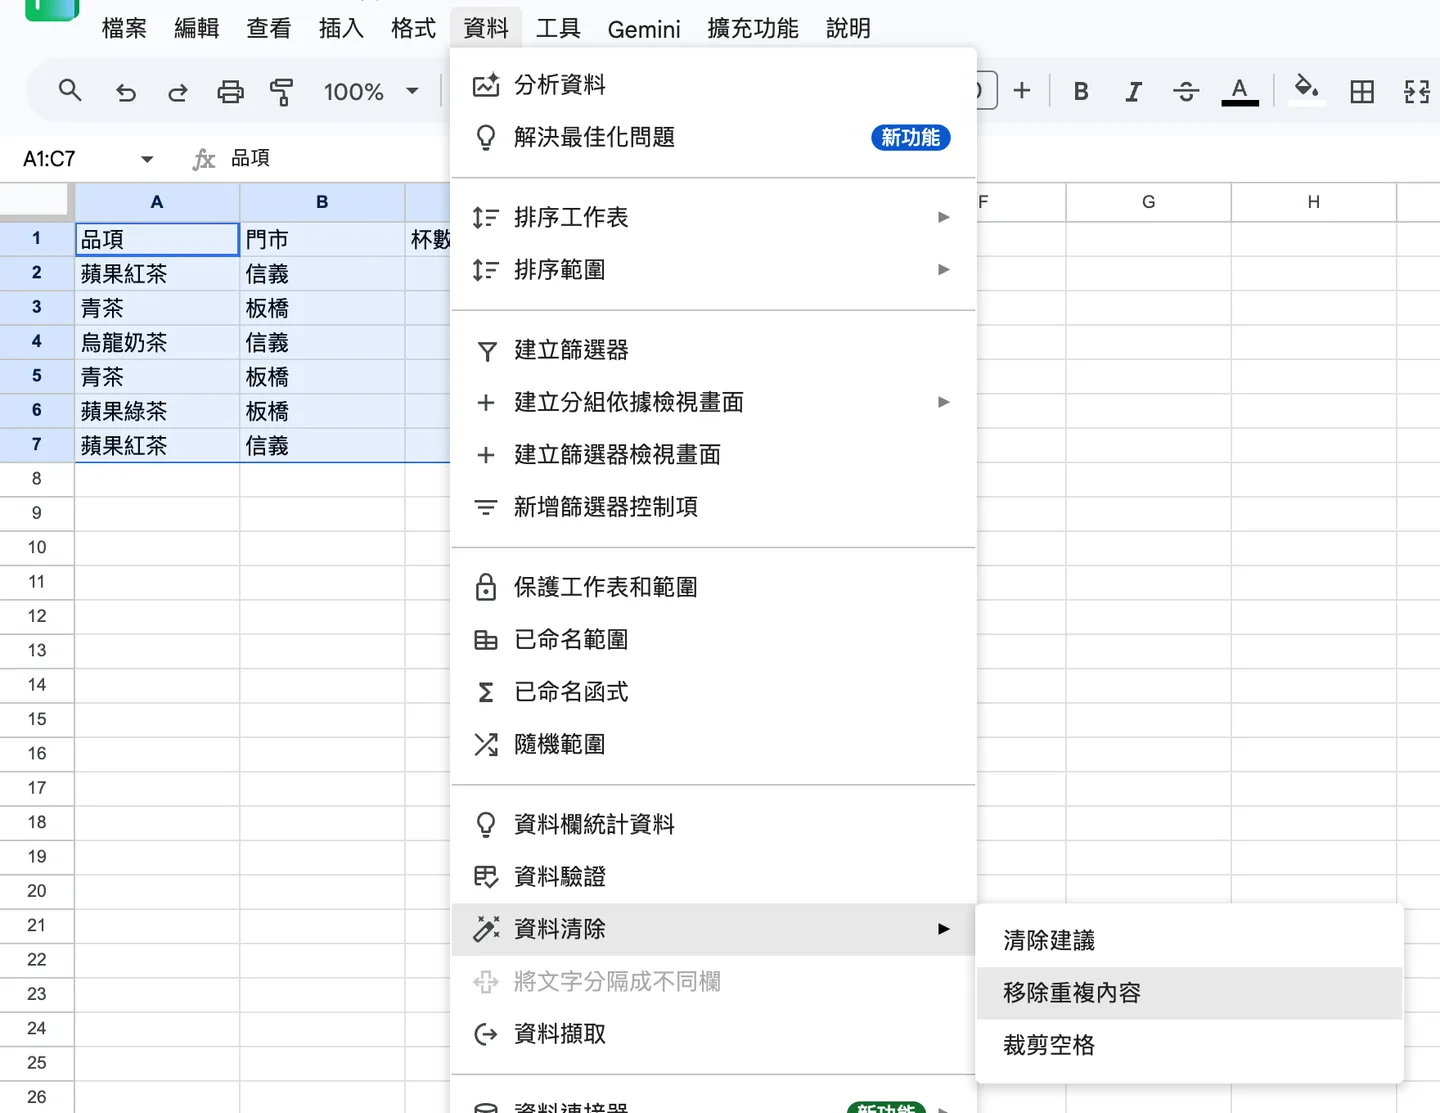This screenshot has height=1113, width=1440.
Task: Choose 分析資料 from the data menu
Action: click(713, 85)
